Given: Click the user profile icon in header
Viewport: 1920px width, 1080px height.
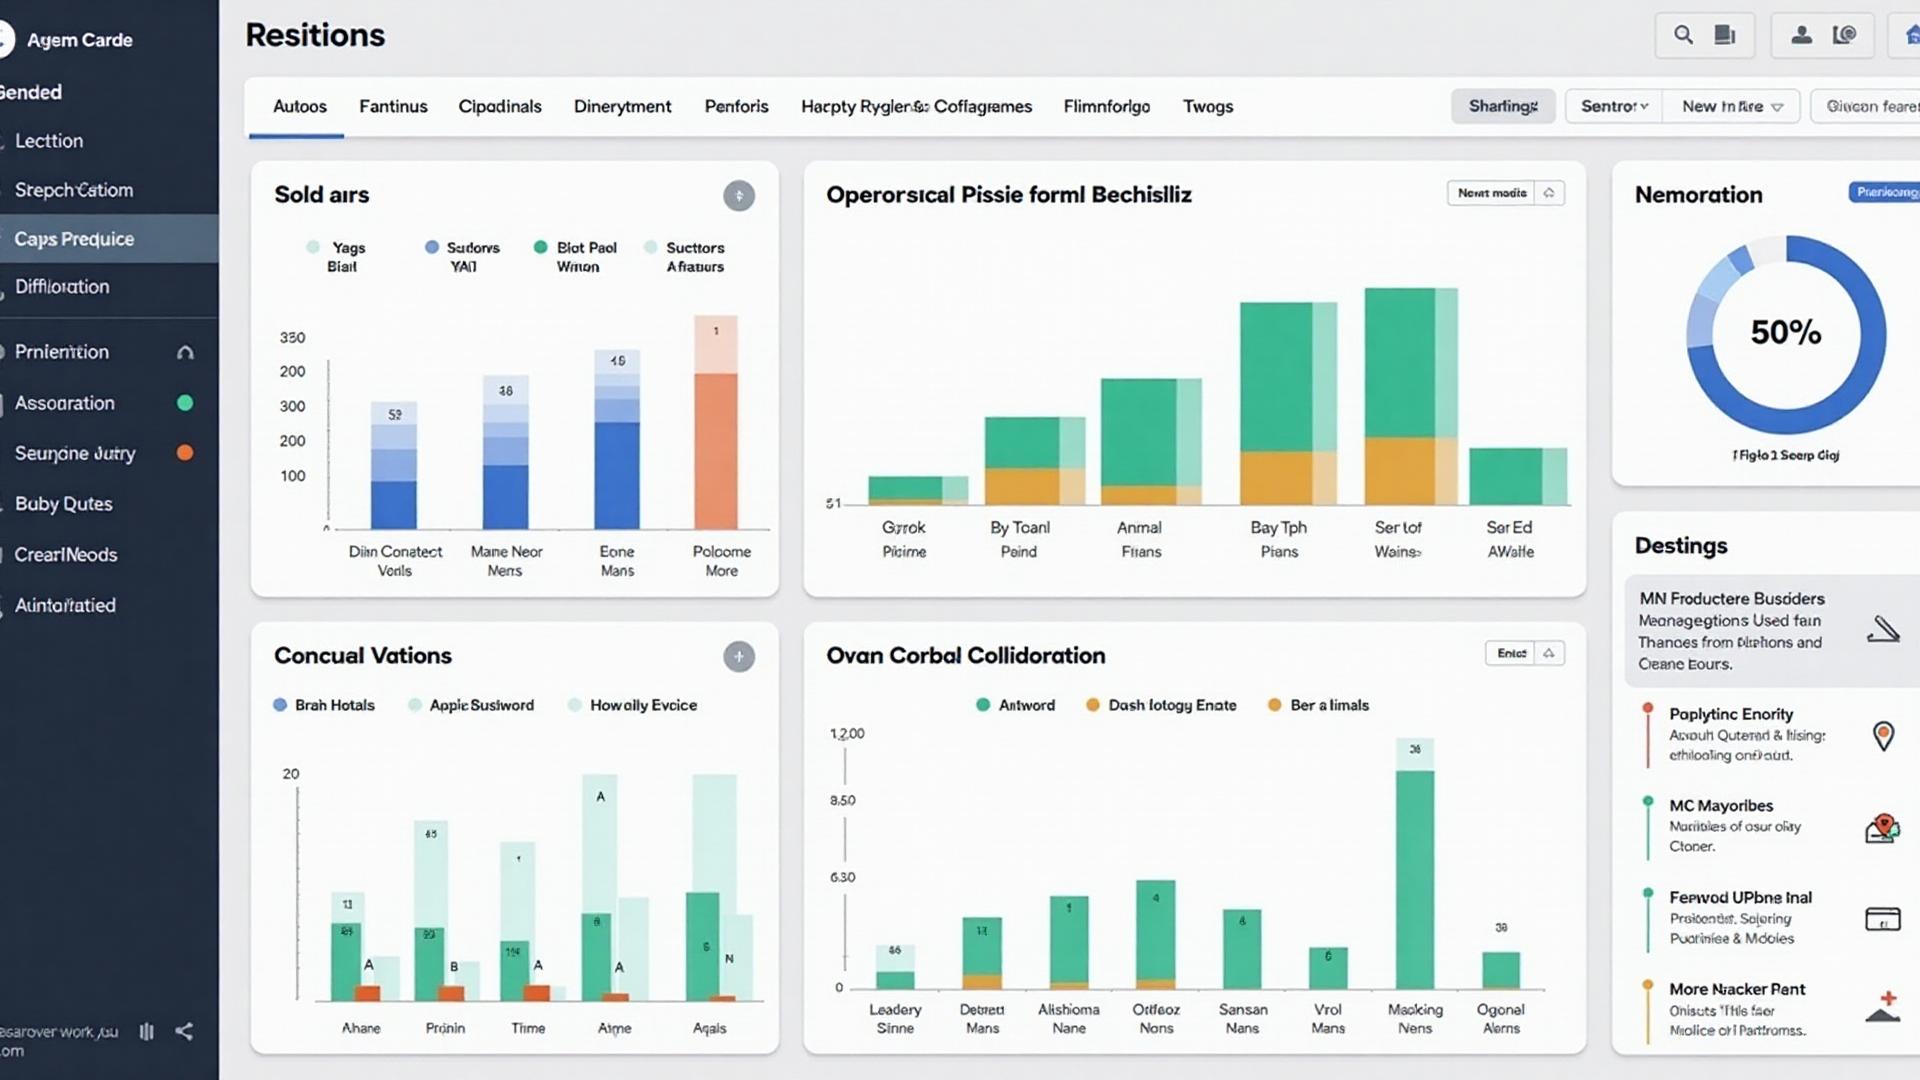Looking at the screenshot, I should pos(1801,35).
